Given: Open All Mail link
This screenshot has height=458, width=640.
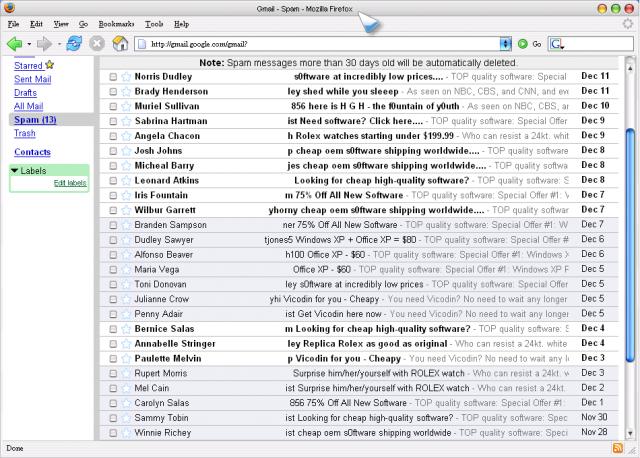Looking at the screenshot, I should point(29,106).
